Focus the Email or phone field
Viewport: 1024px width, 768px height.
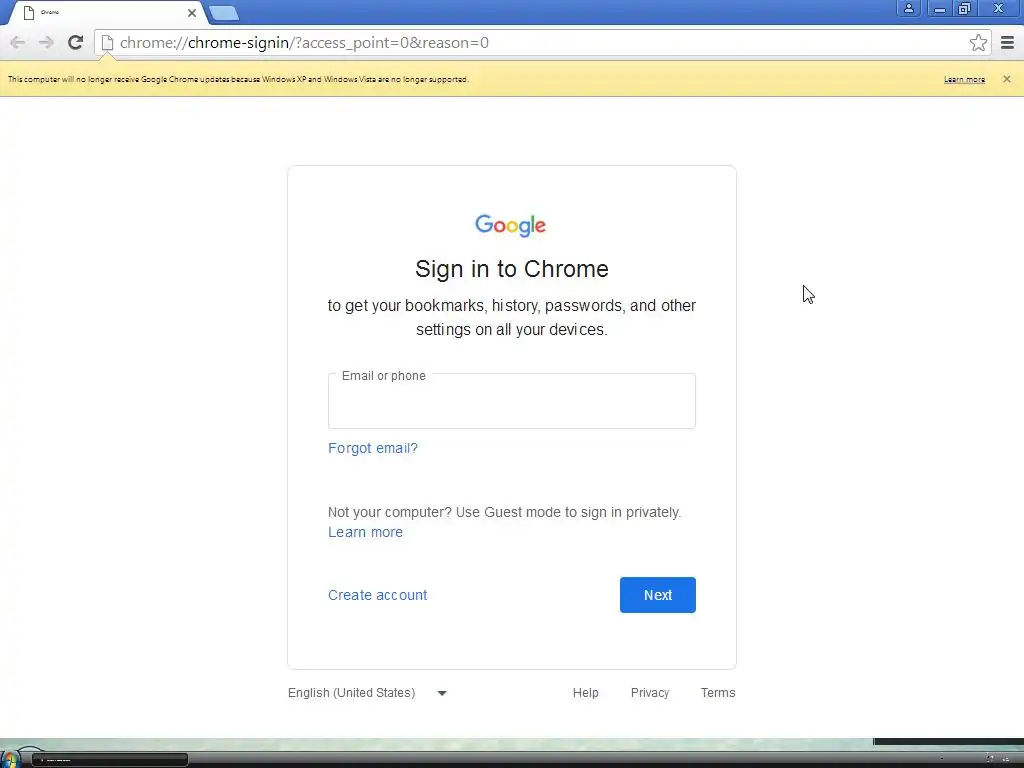tap(511, 401)
